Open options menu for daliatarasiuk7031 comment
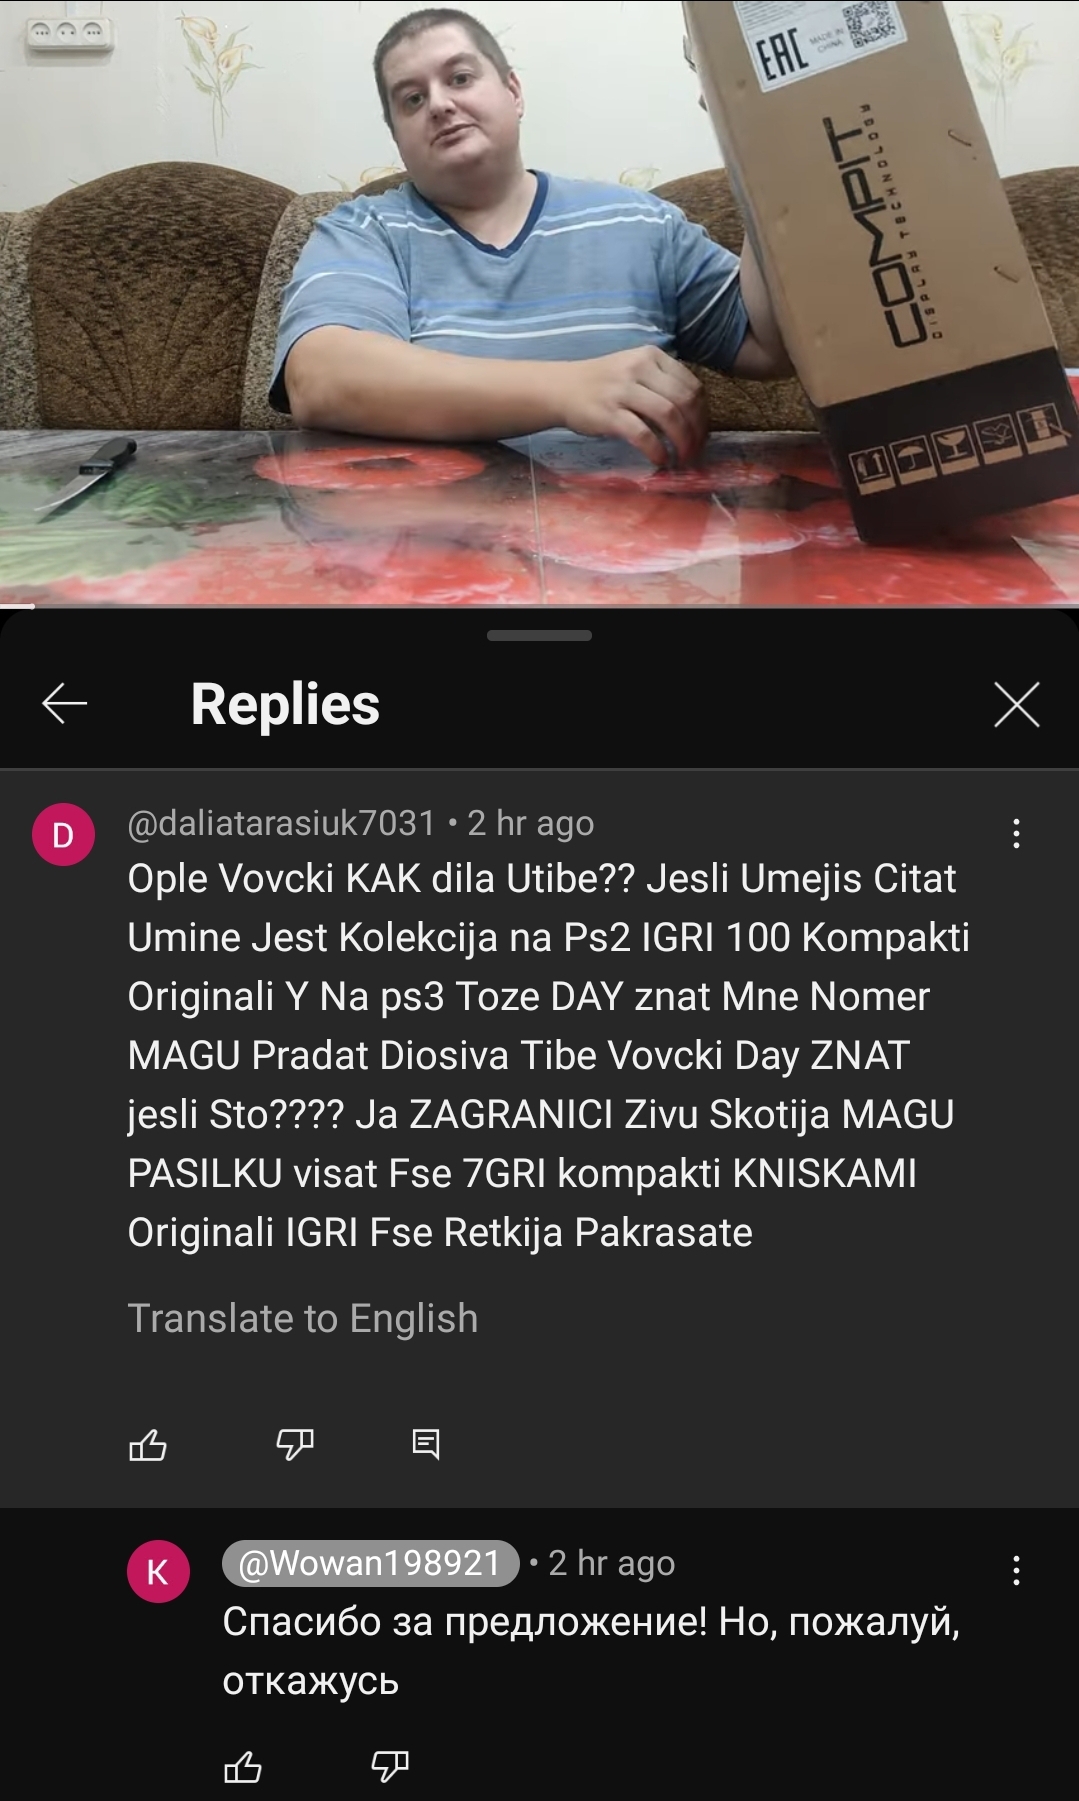Image resolution: width=1079 pixels, height=1801 pixels. point(1016,833)
